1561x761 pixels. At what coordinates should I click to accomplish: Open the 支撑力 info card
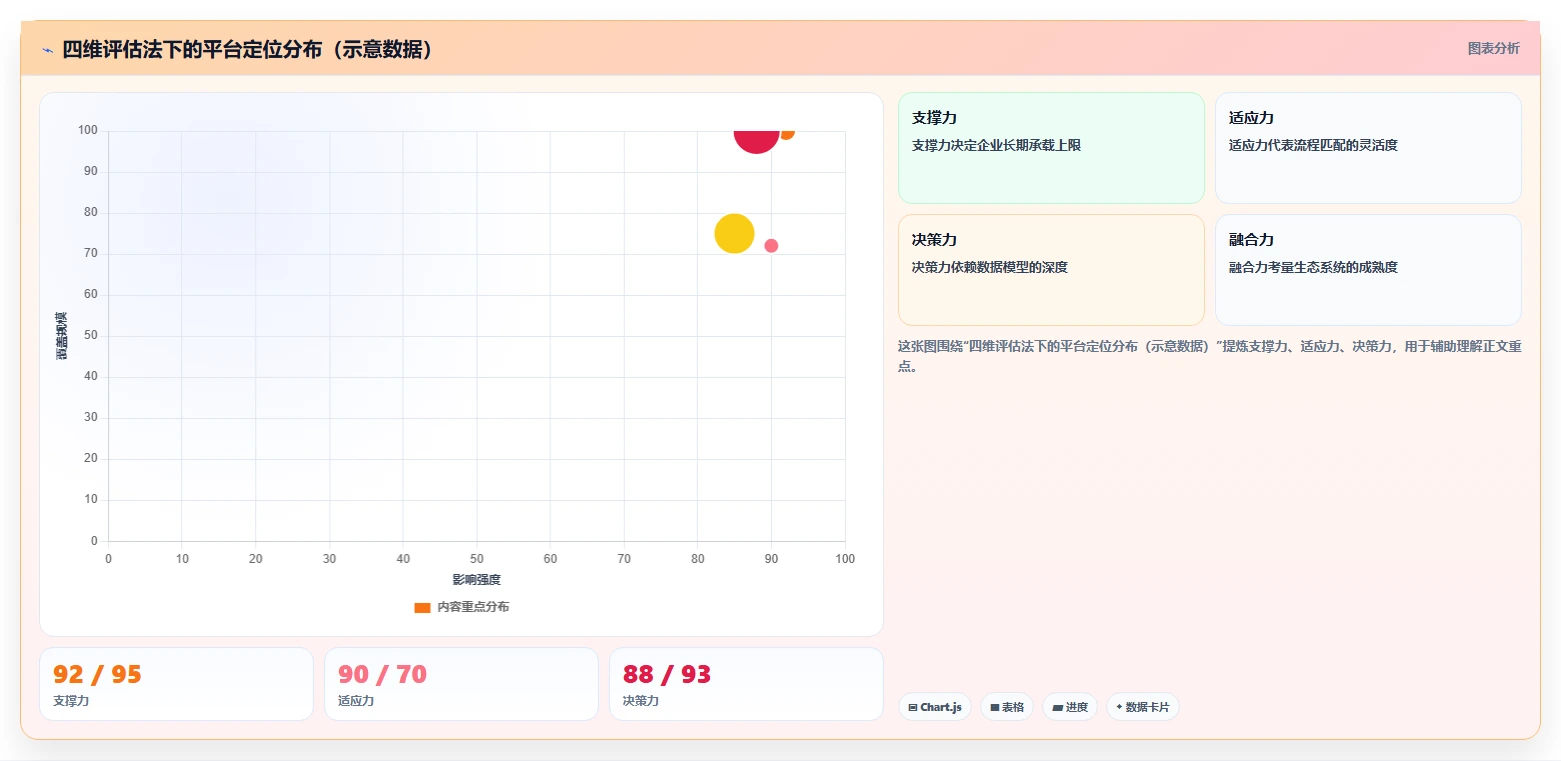(x=1051, y=148)
